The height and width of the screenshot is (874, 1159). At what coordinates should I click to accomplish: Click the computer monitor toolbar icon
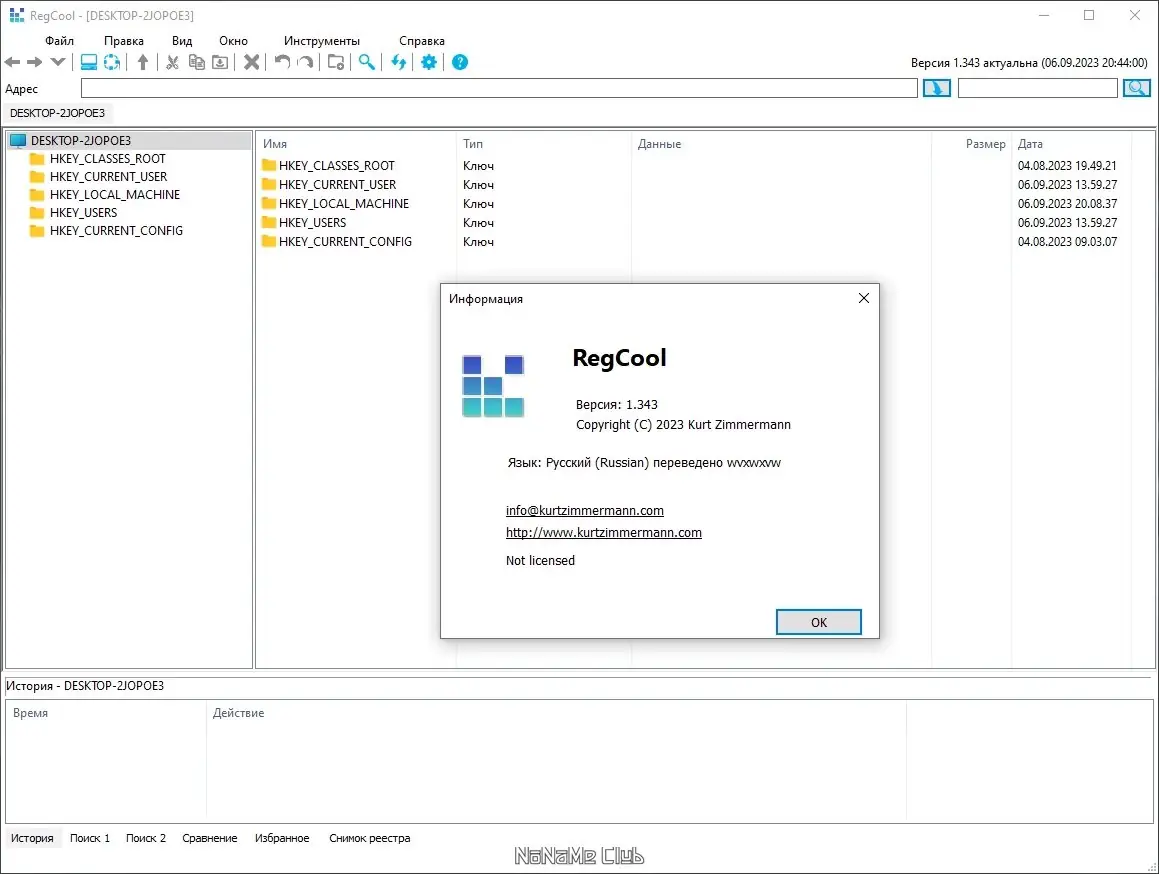[x=89, y=62]
